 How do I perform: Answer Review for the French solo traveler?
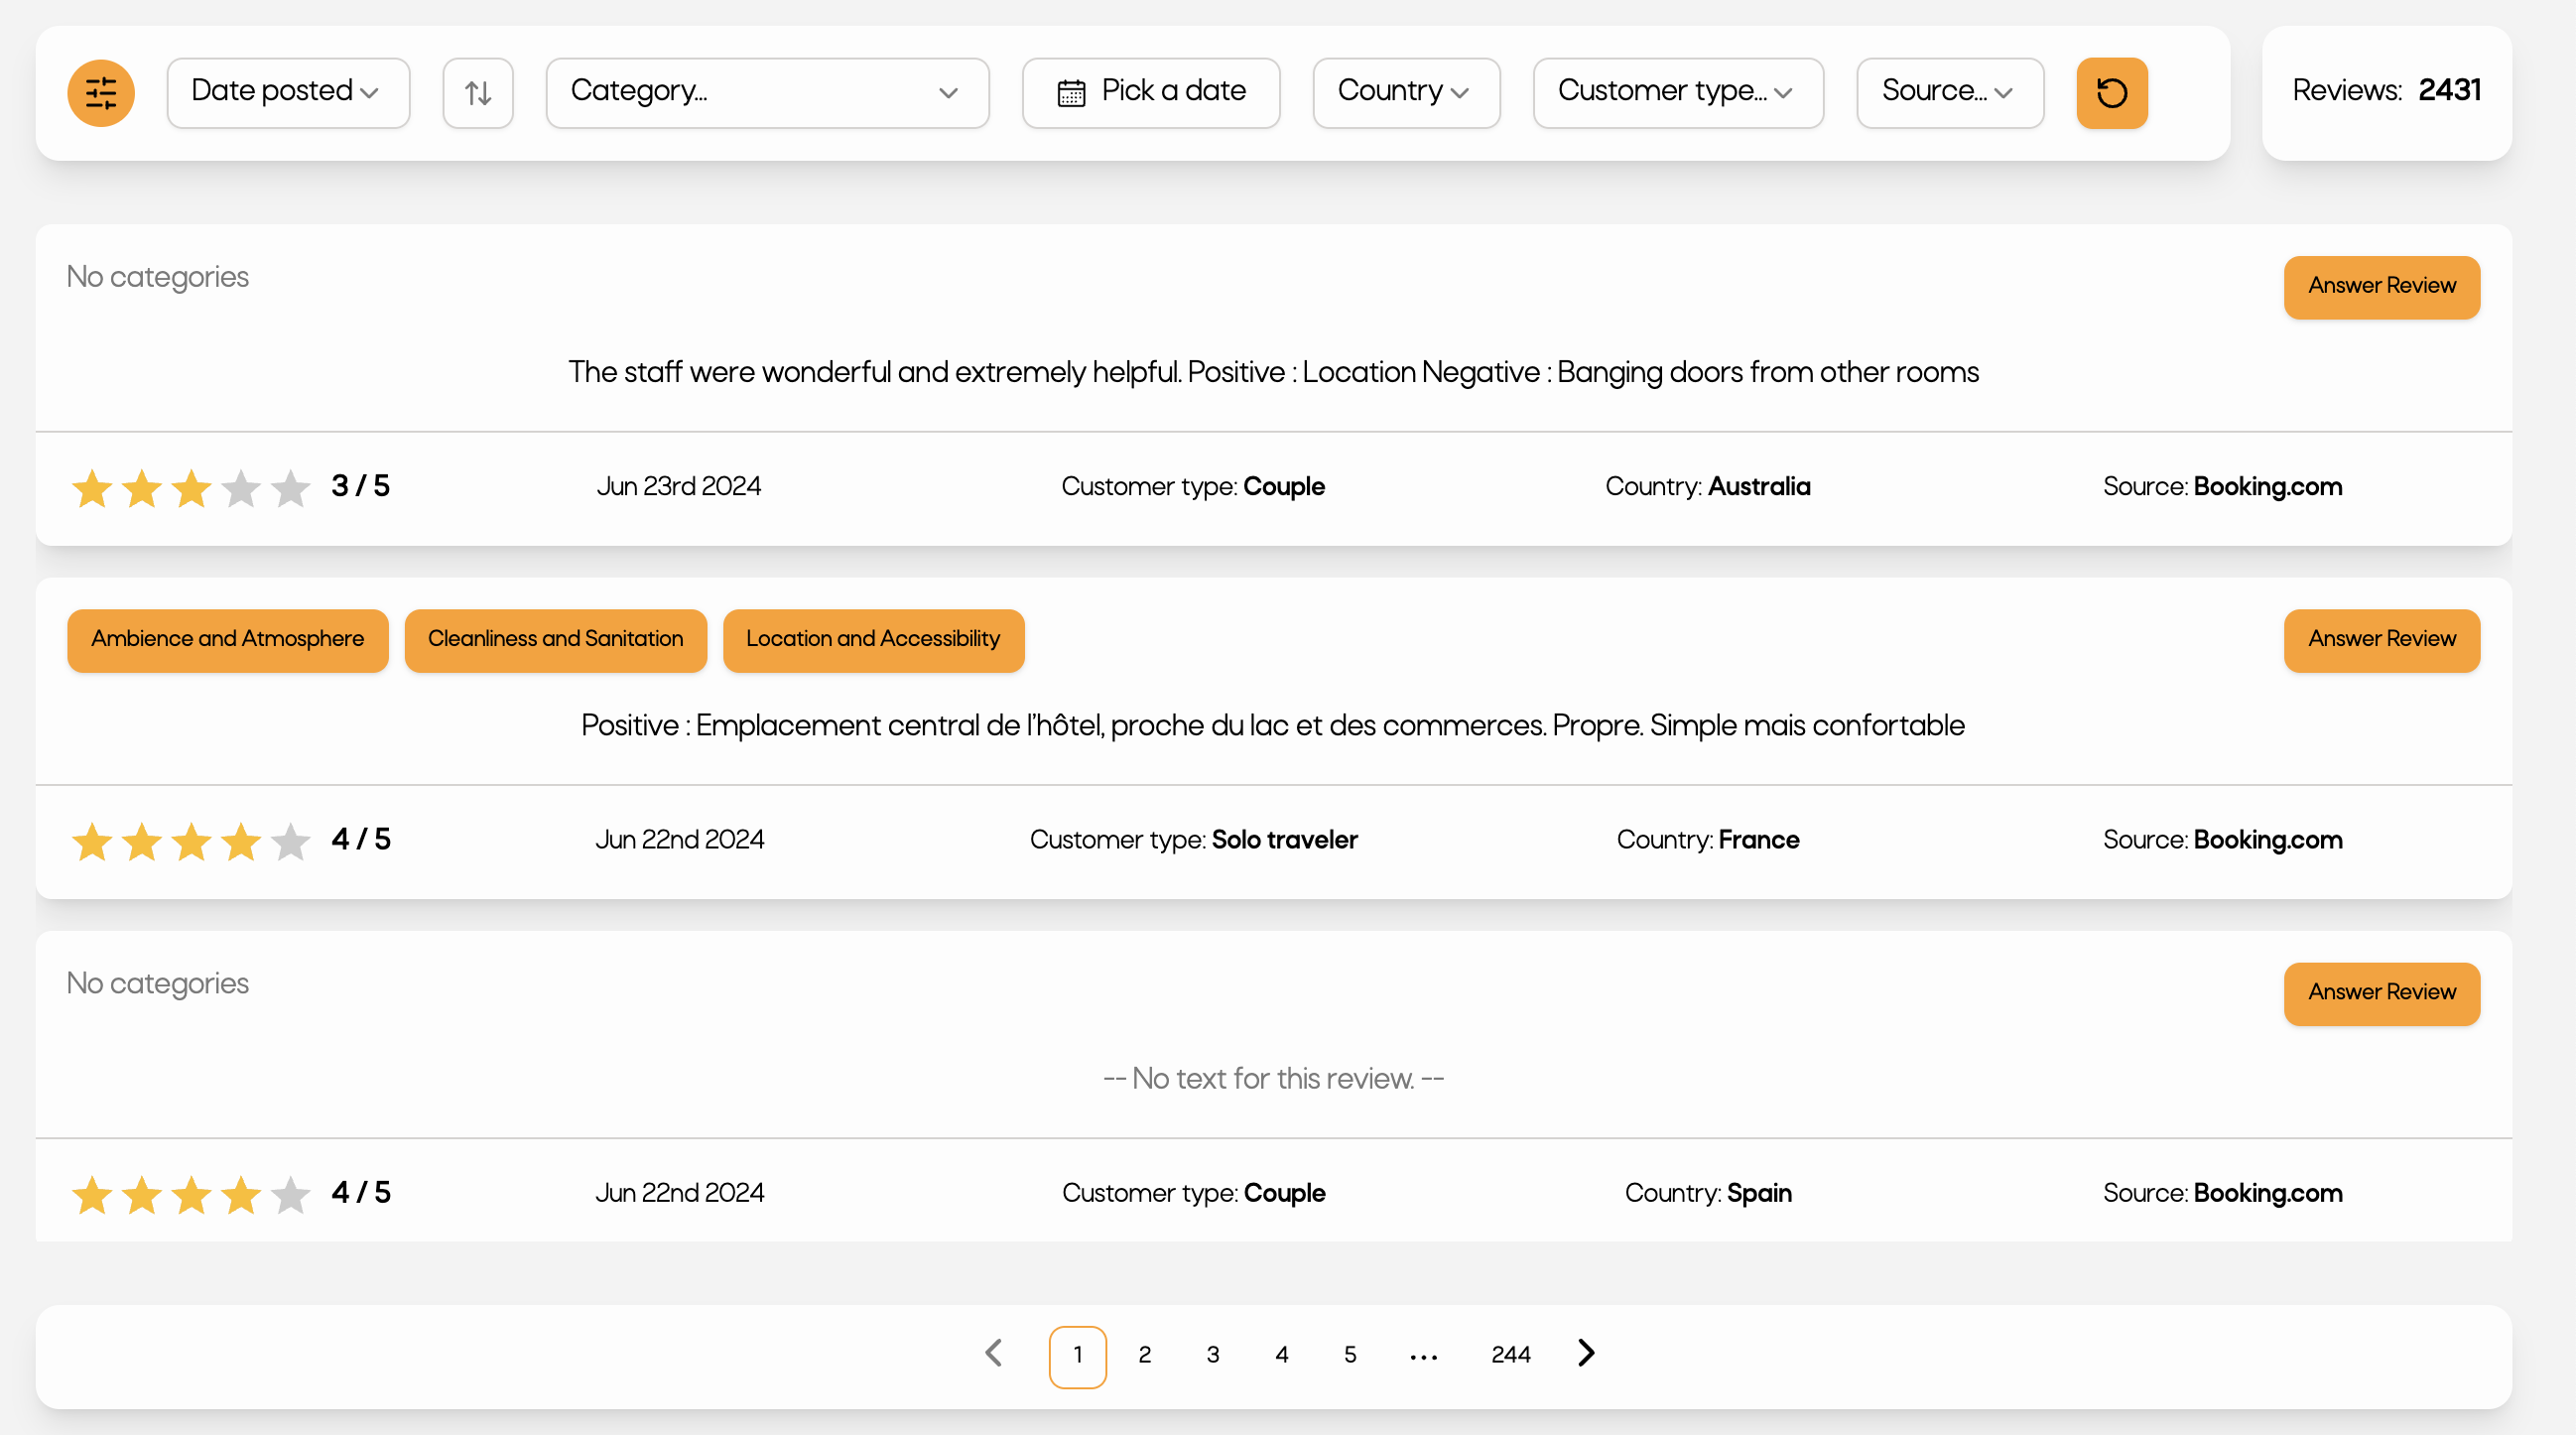(2381, 640)
